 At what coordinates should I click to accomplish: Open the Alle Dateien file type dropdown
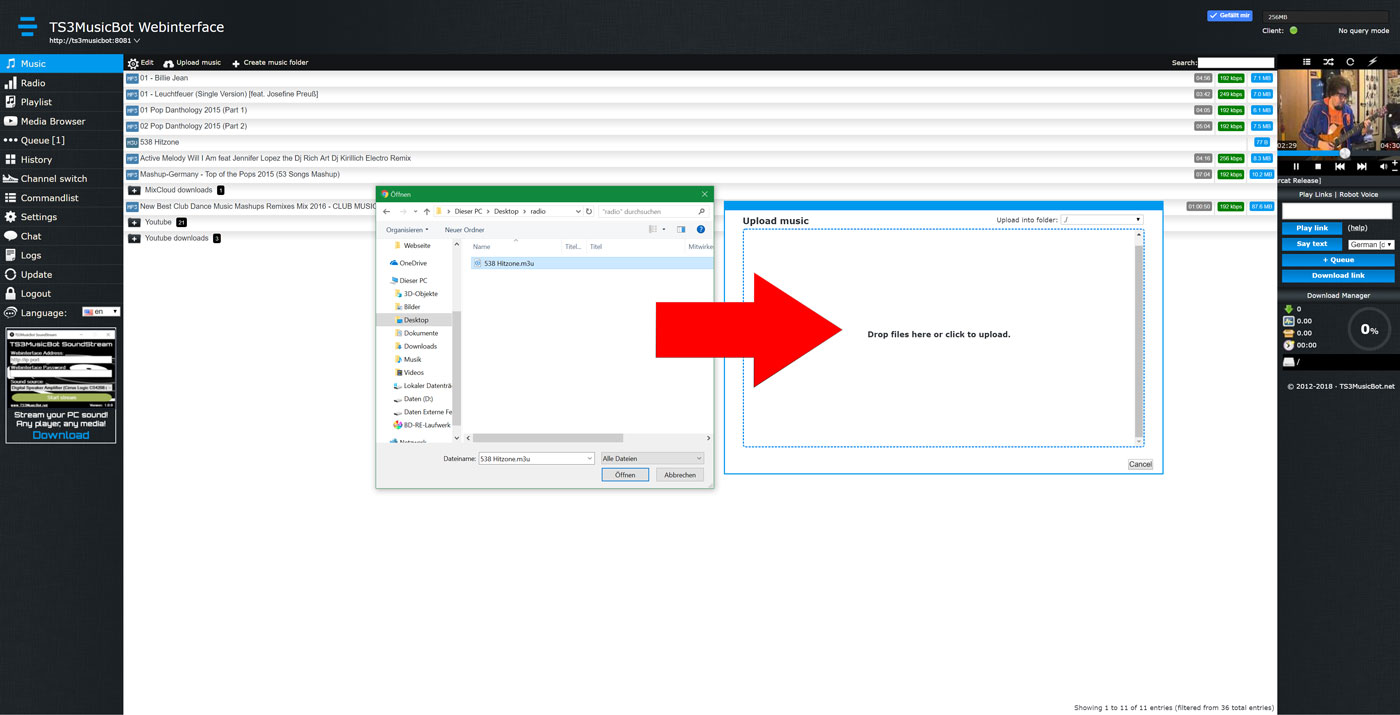click(x=652, y=458)
